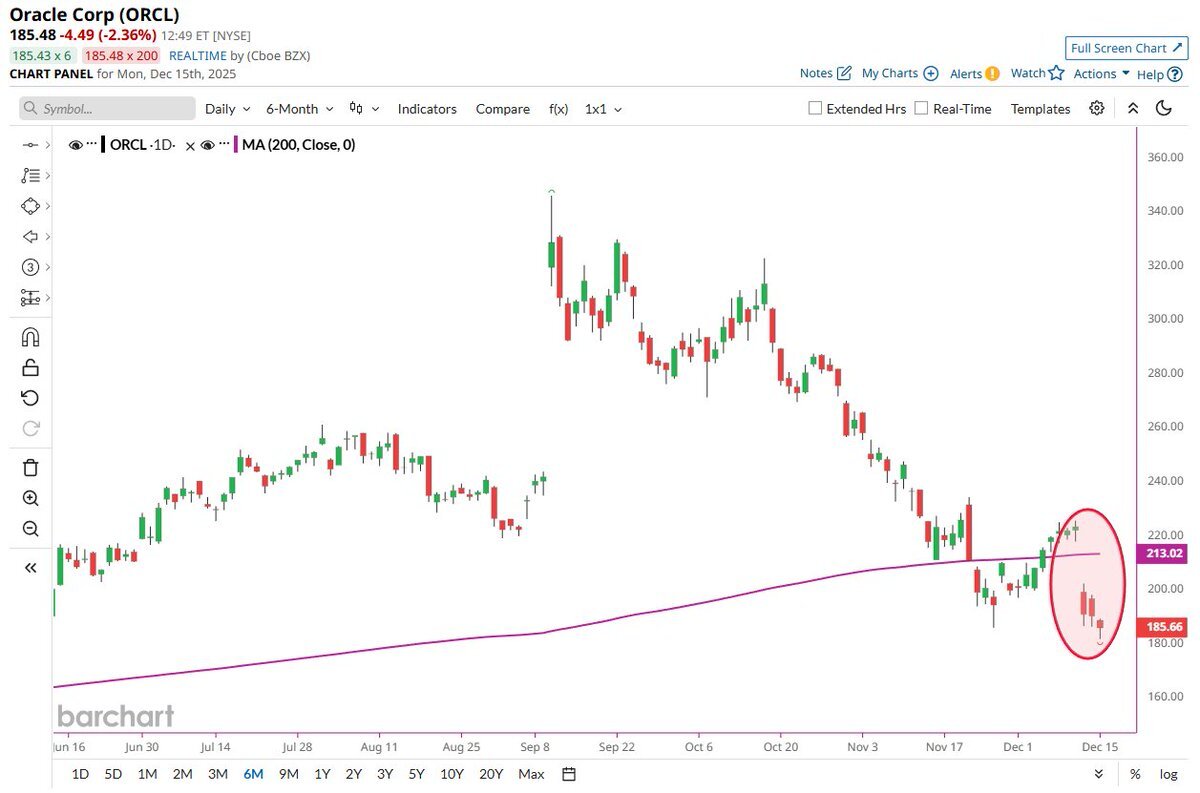Enable the Real-Time checkbox
Image resolution: width=1200 pixels, height=793 pixels.
click(x=921, y=108)
